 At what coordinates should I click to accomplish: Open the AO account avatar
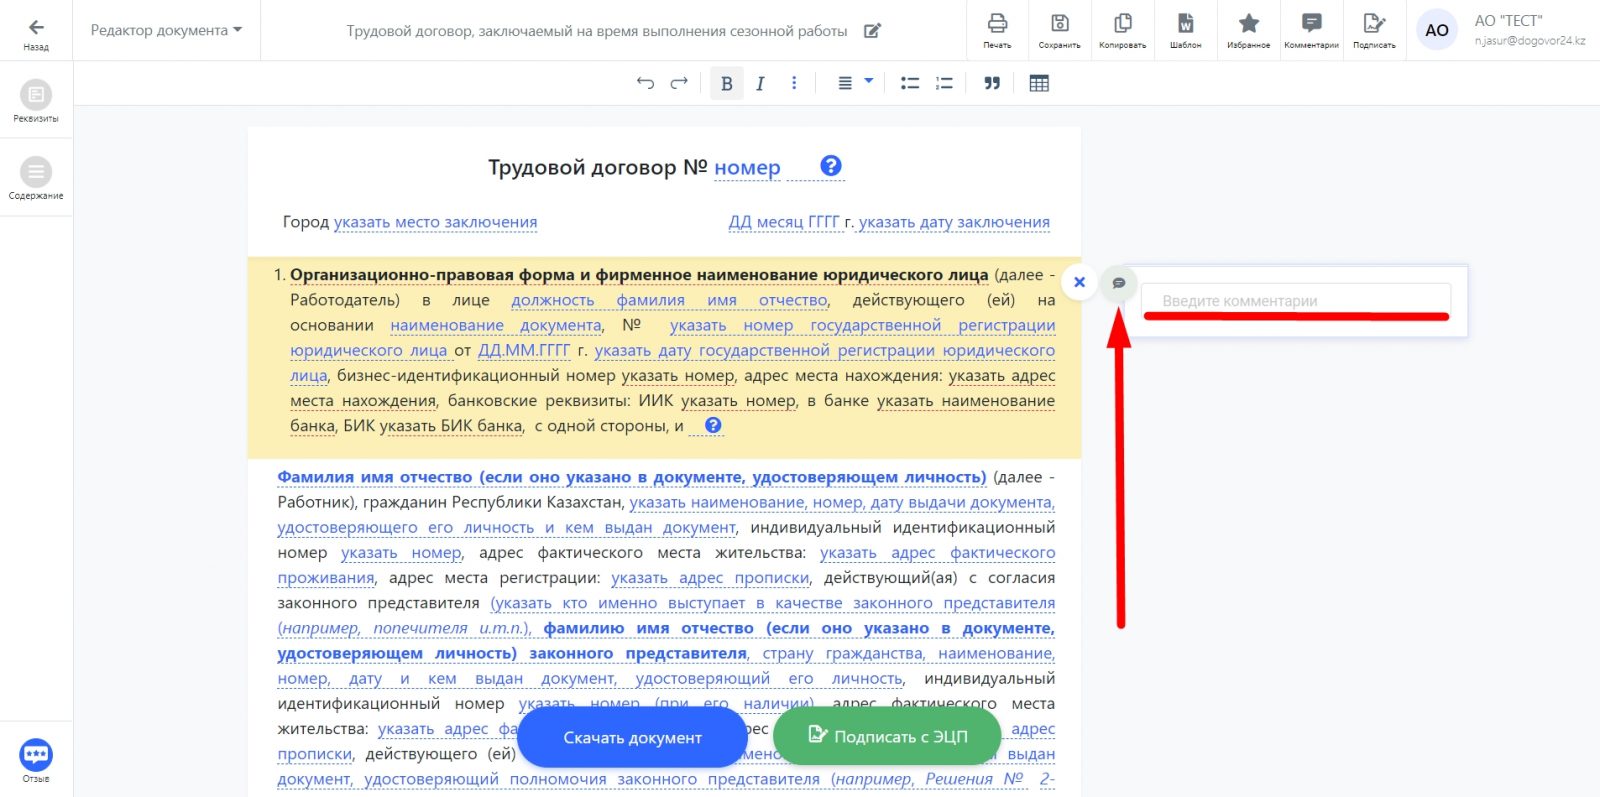pos(1437,30)
